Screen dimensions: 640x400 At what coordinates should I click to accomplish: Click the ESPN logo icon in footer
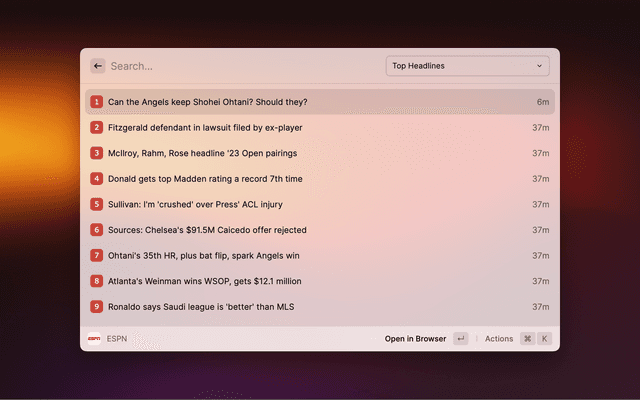click(94, 339)
